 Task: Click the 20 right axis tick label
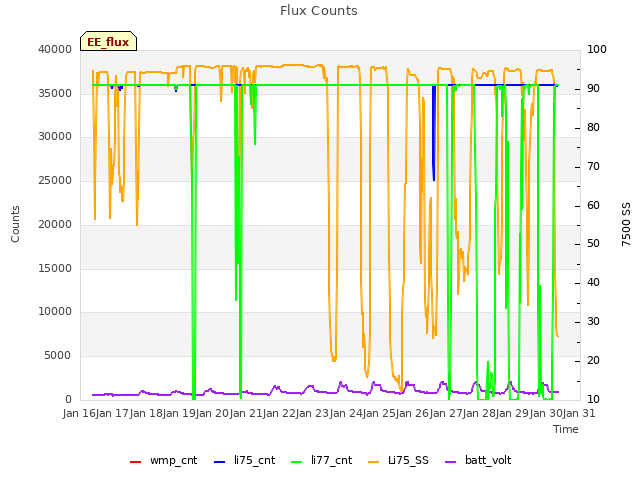click(x=593, y=360)
